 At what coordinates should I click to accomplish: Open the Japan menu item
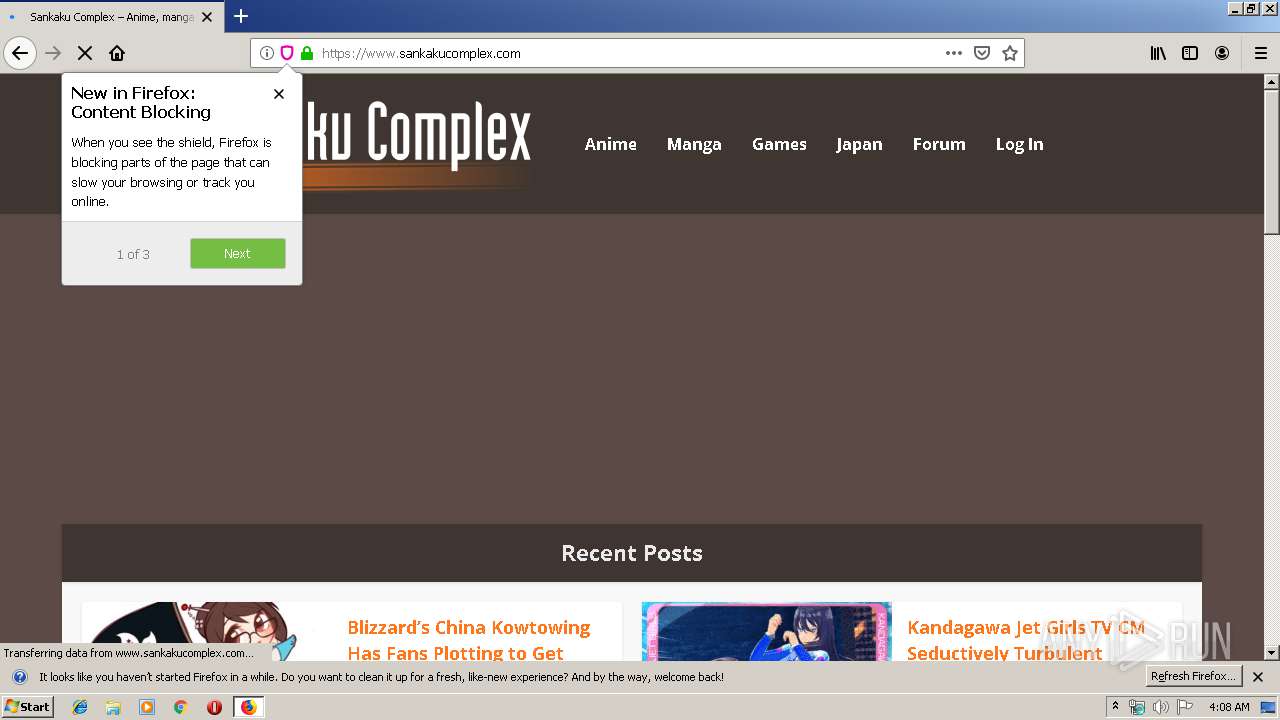tap(859, 144)
